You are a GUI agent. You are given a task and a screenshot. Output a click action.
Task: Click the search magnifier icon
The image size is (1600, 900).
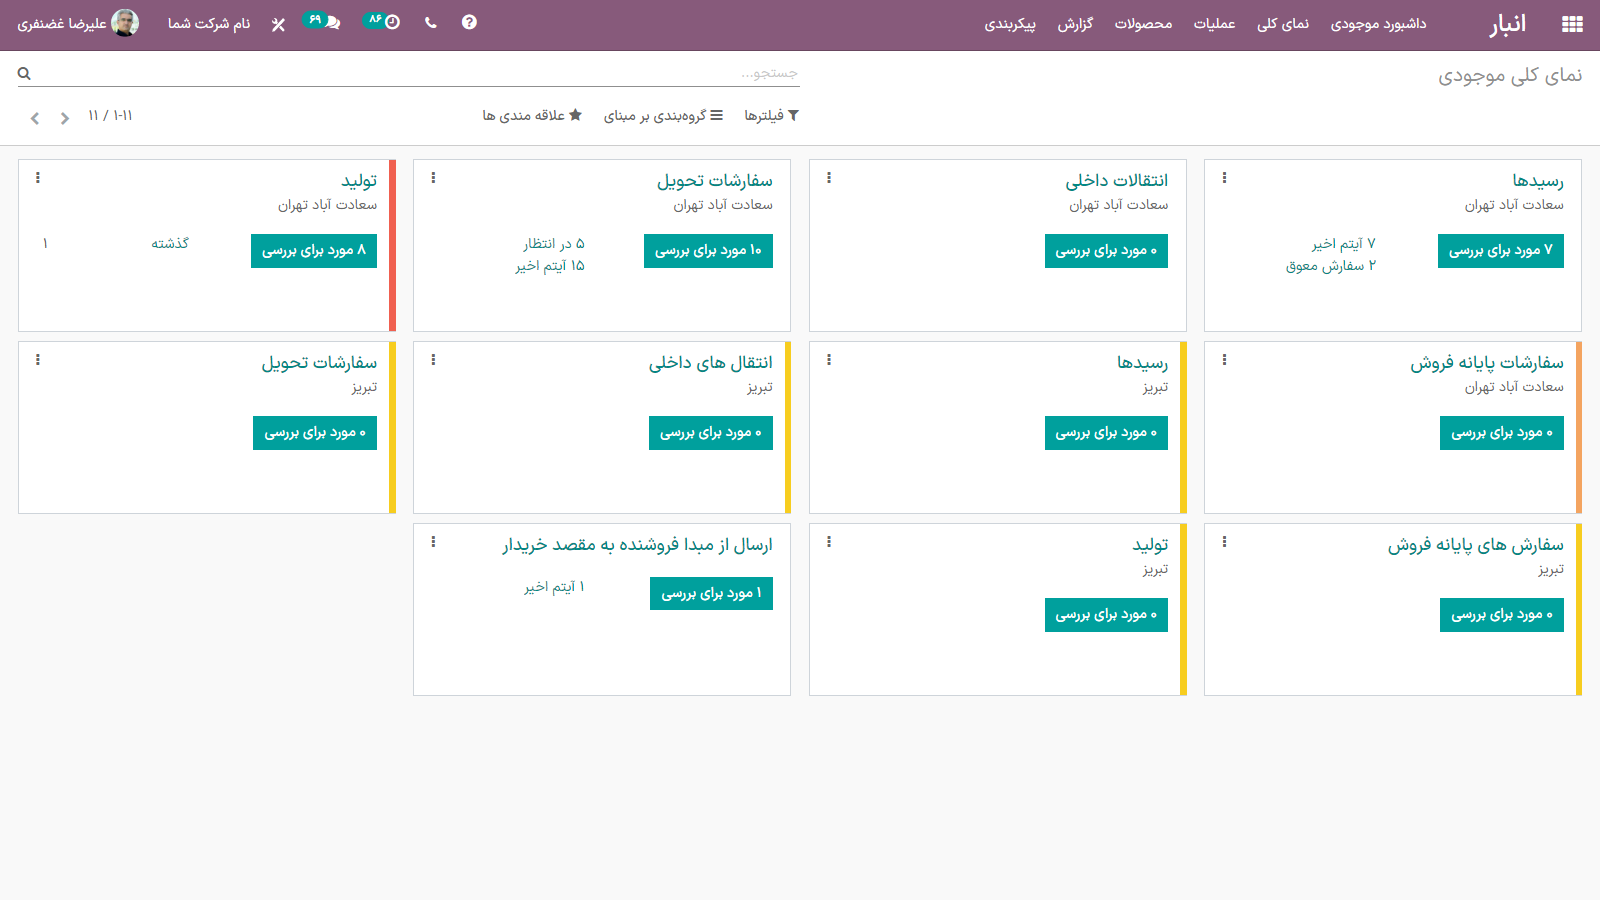click(x=24, y=73)
